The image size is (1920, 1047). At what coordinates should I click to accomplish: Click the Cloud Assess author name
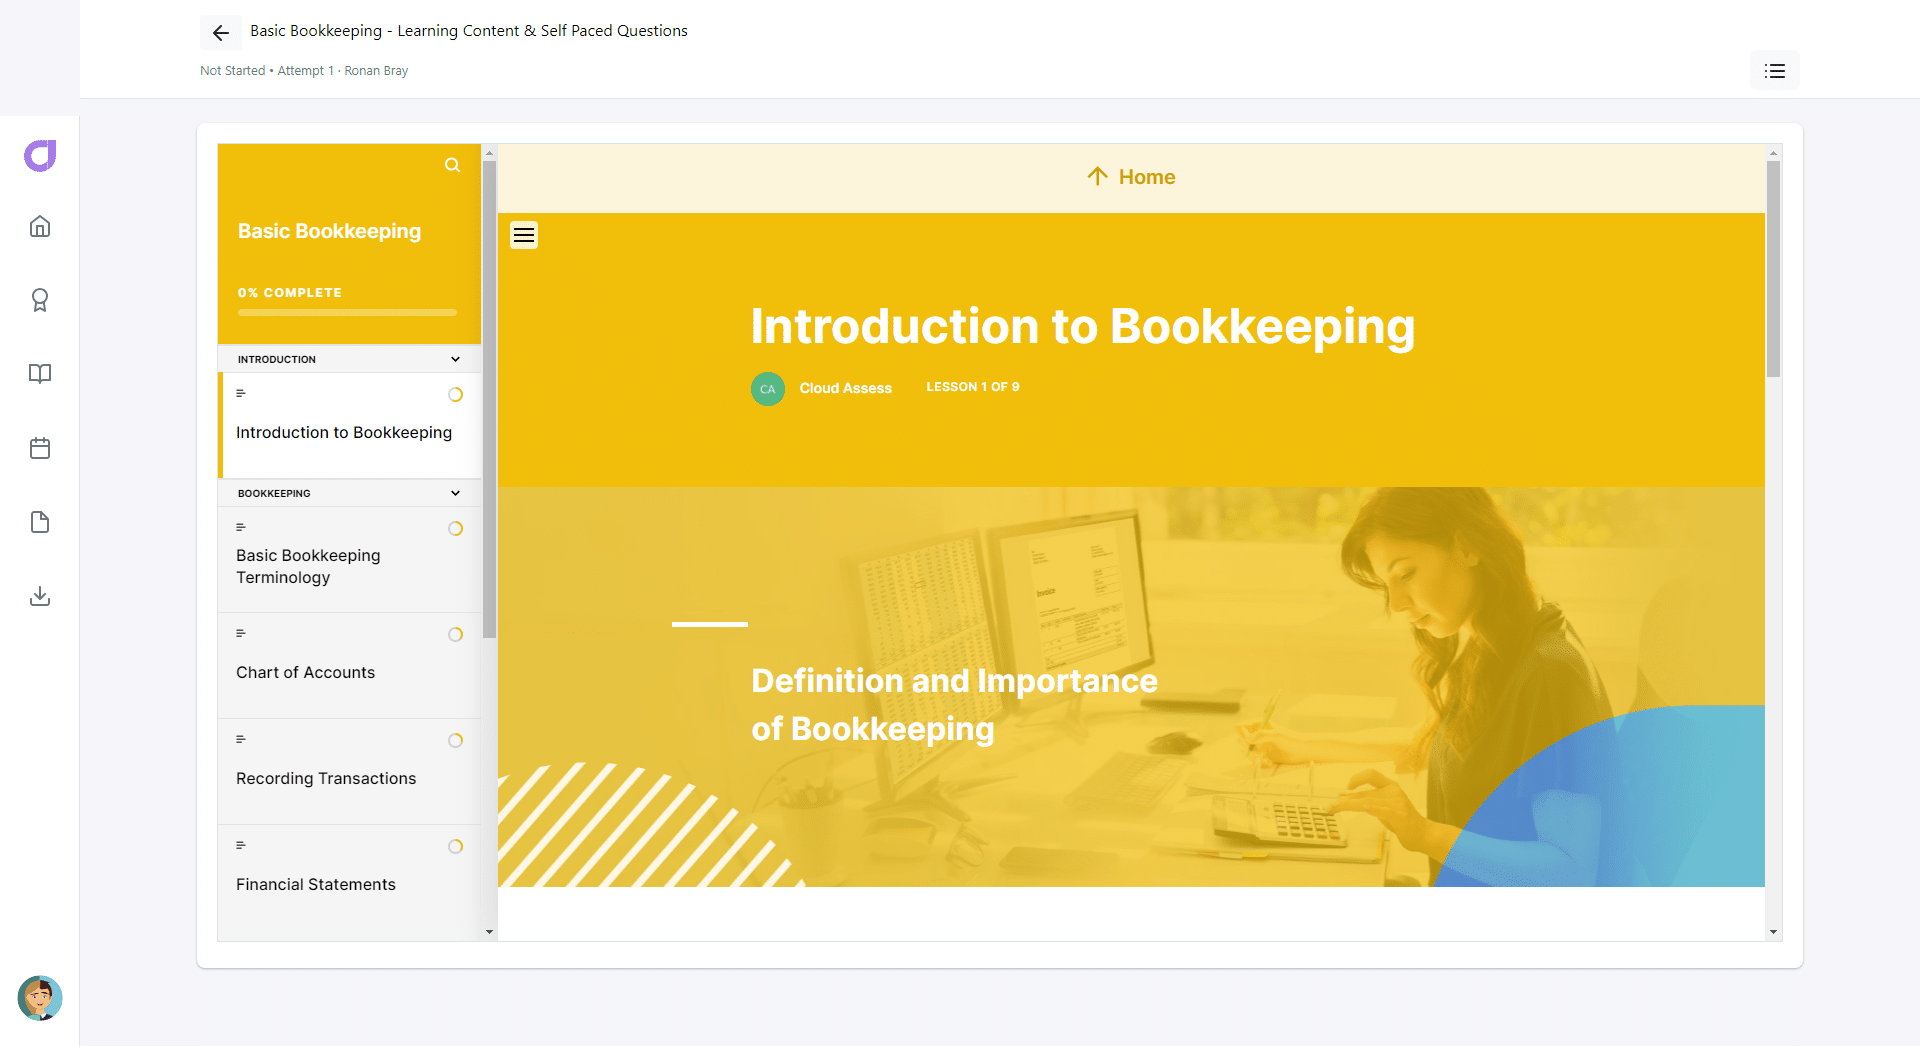click(845, 388)
